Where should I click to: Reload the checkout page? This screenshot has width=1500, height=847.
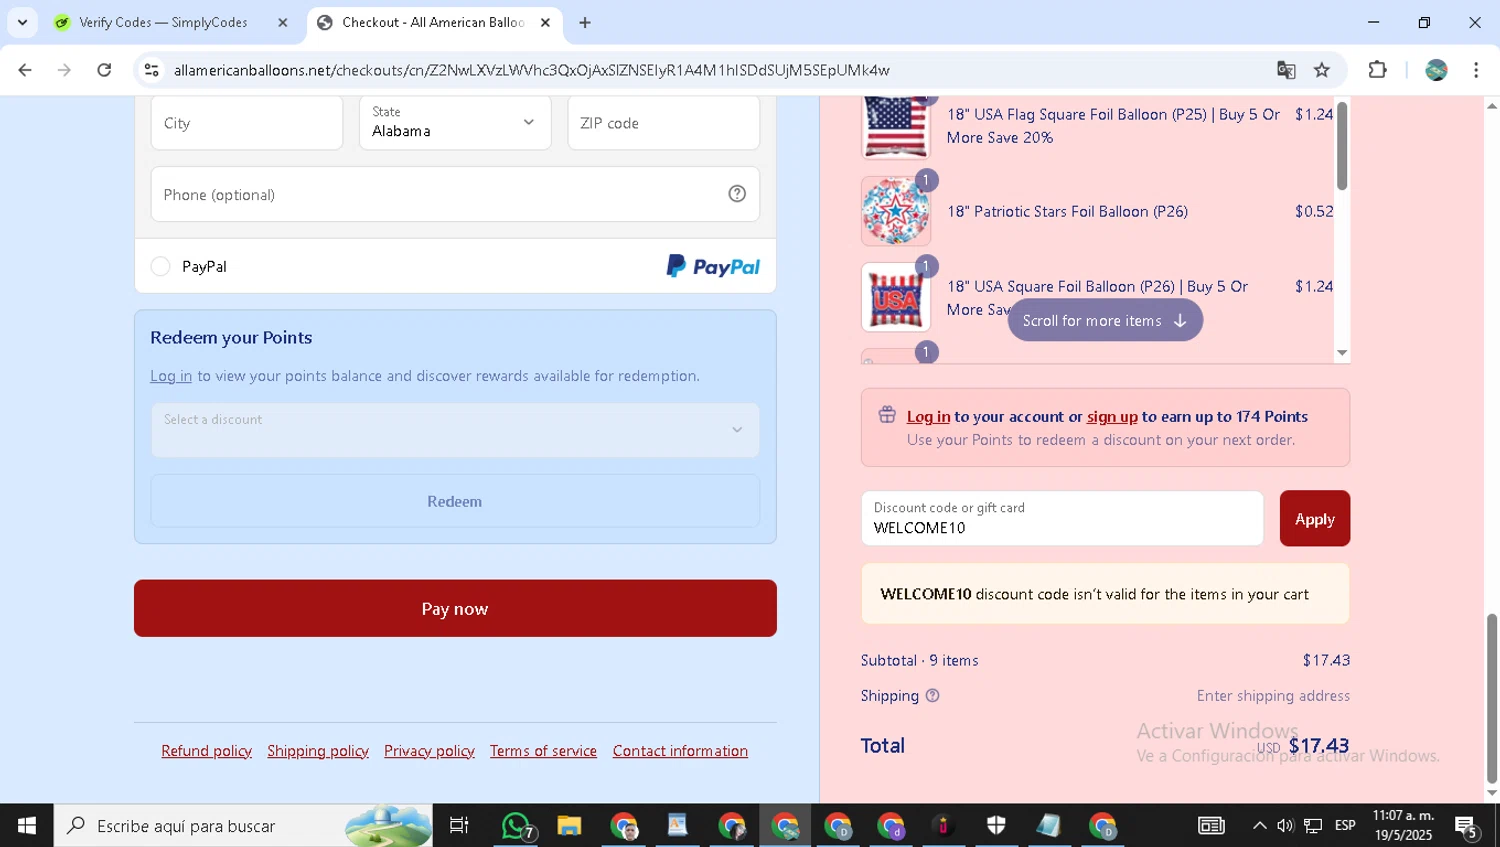[104, 70]
